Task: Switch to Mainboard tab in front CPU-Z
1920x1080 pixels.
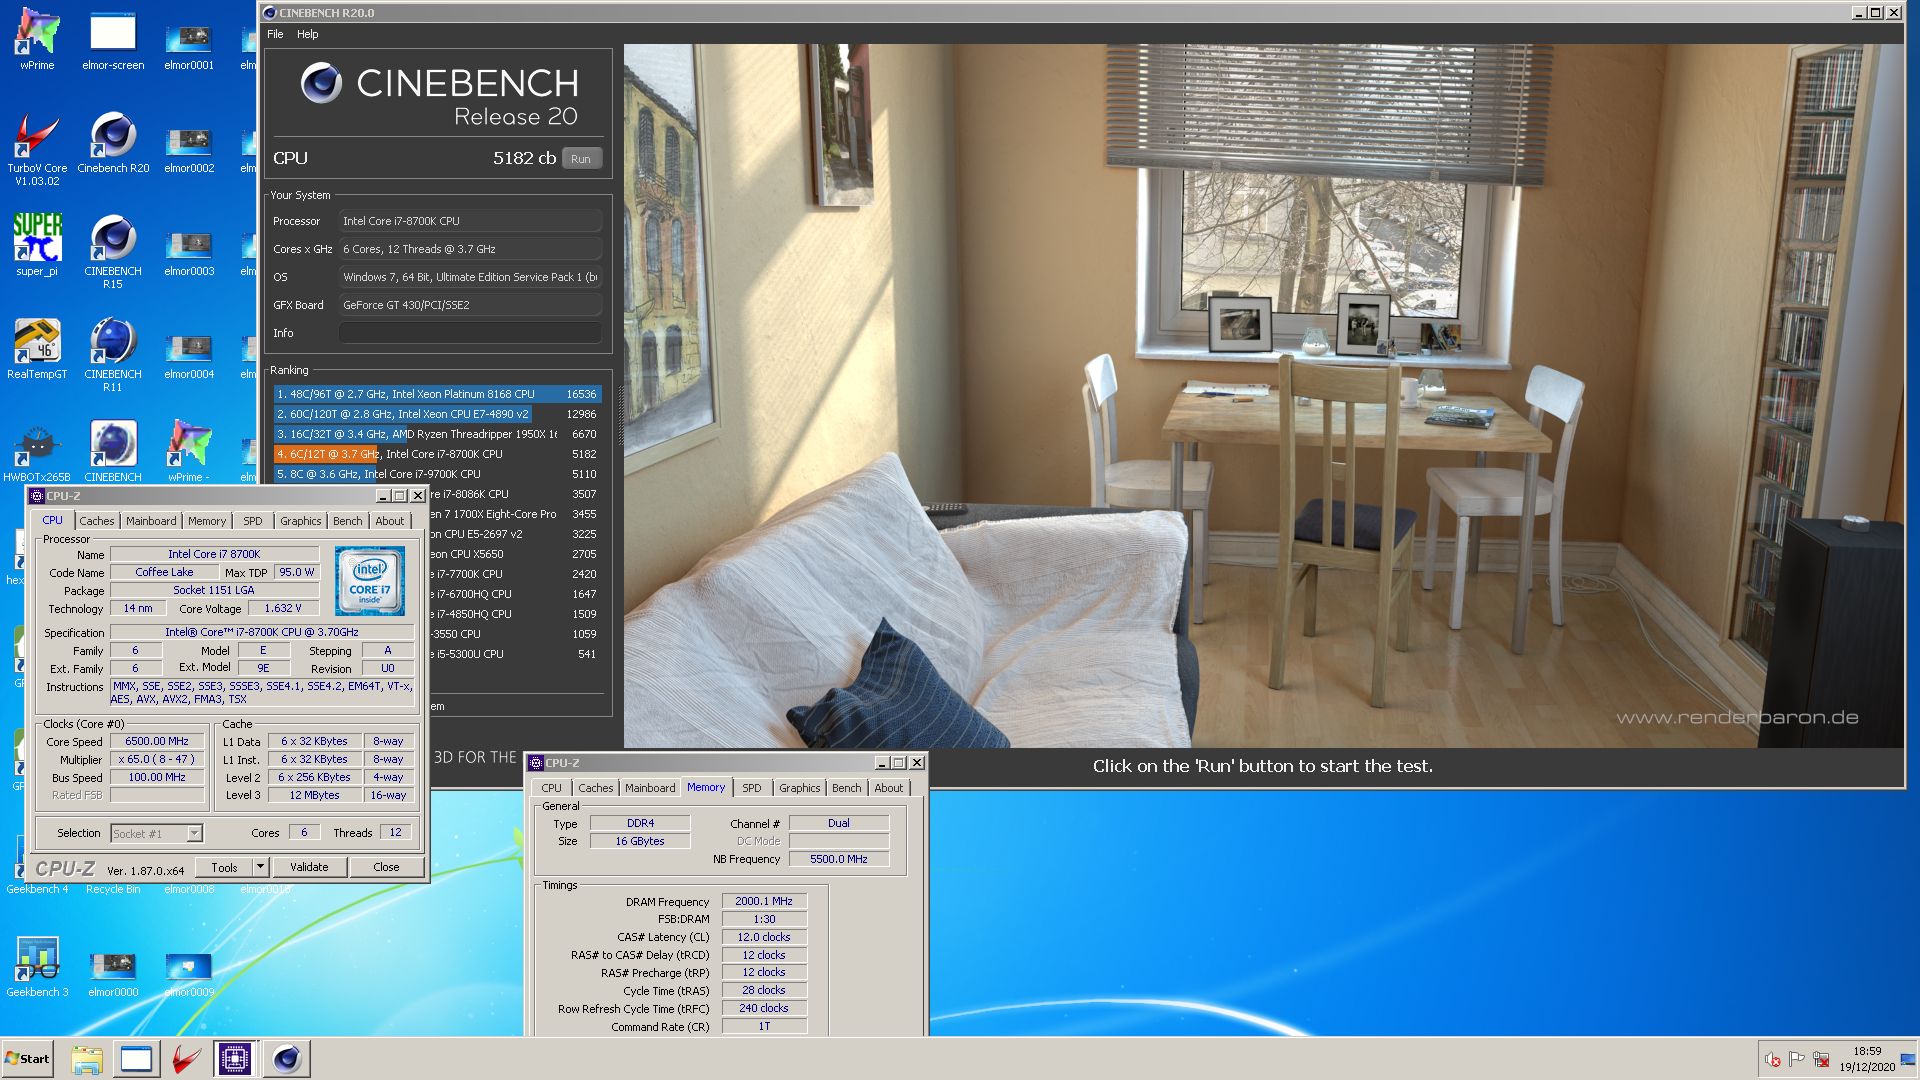Action: (x=151, y=521)
